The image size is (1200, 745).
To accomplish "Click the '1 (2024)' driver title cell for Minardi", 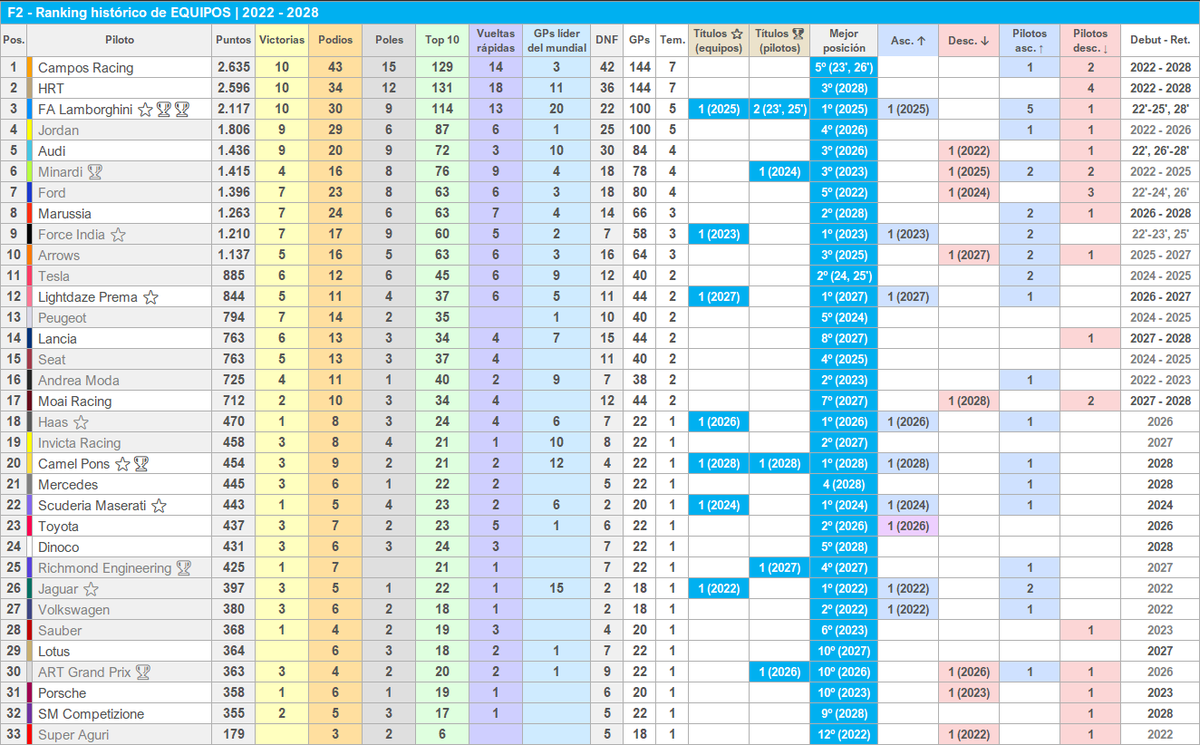I will 779,172.
